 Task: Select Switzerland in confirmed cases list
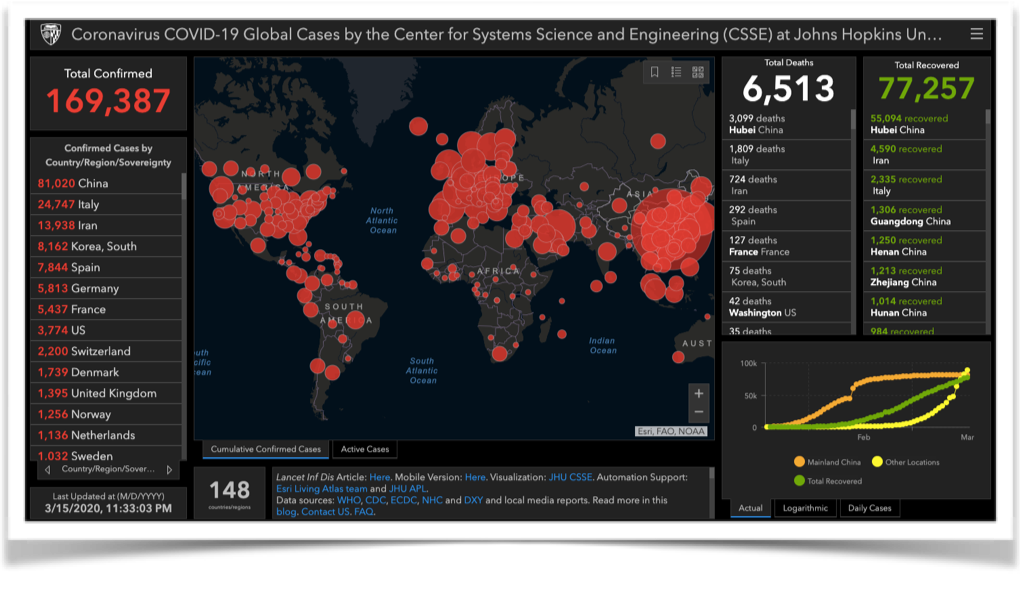coord(106,351)
